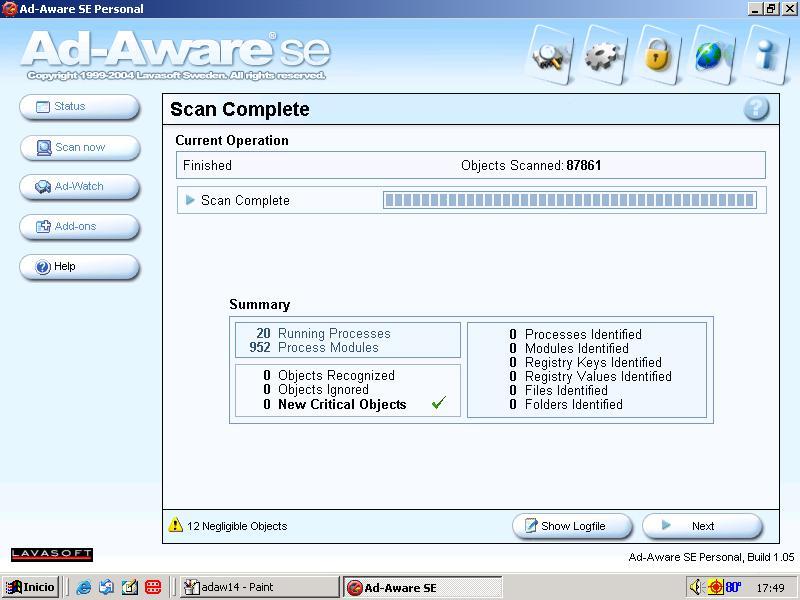
Task: Open Help from the sidebar
Action: coord(80,267)
